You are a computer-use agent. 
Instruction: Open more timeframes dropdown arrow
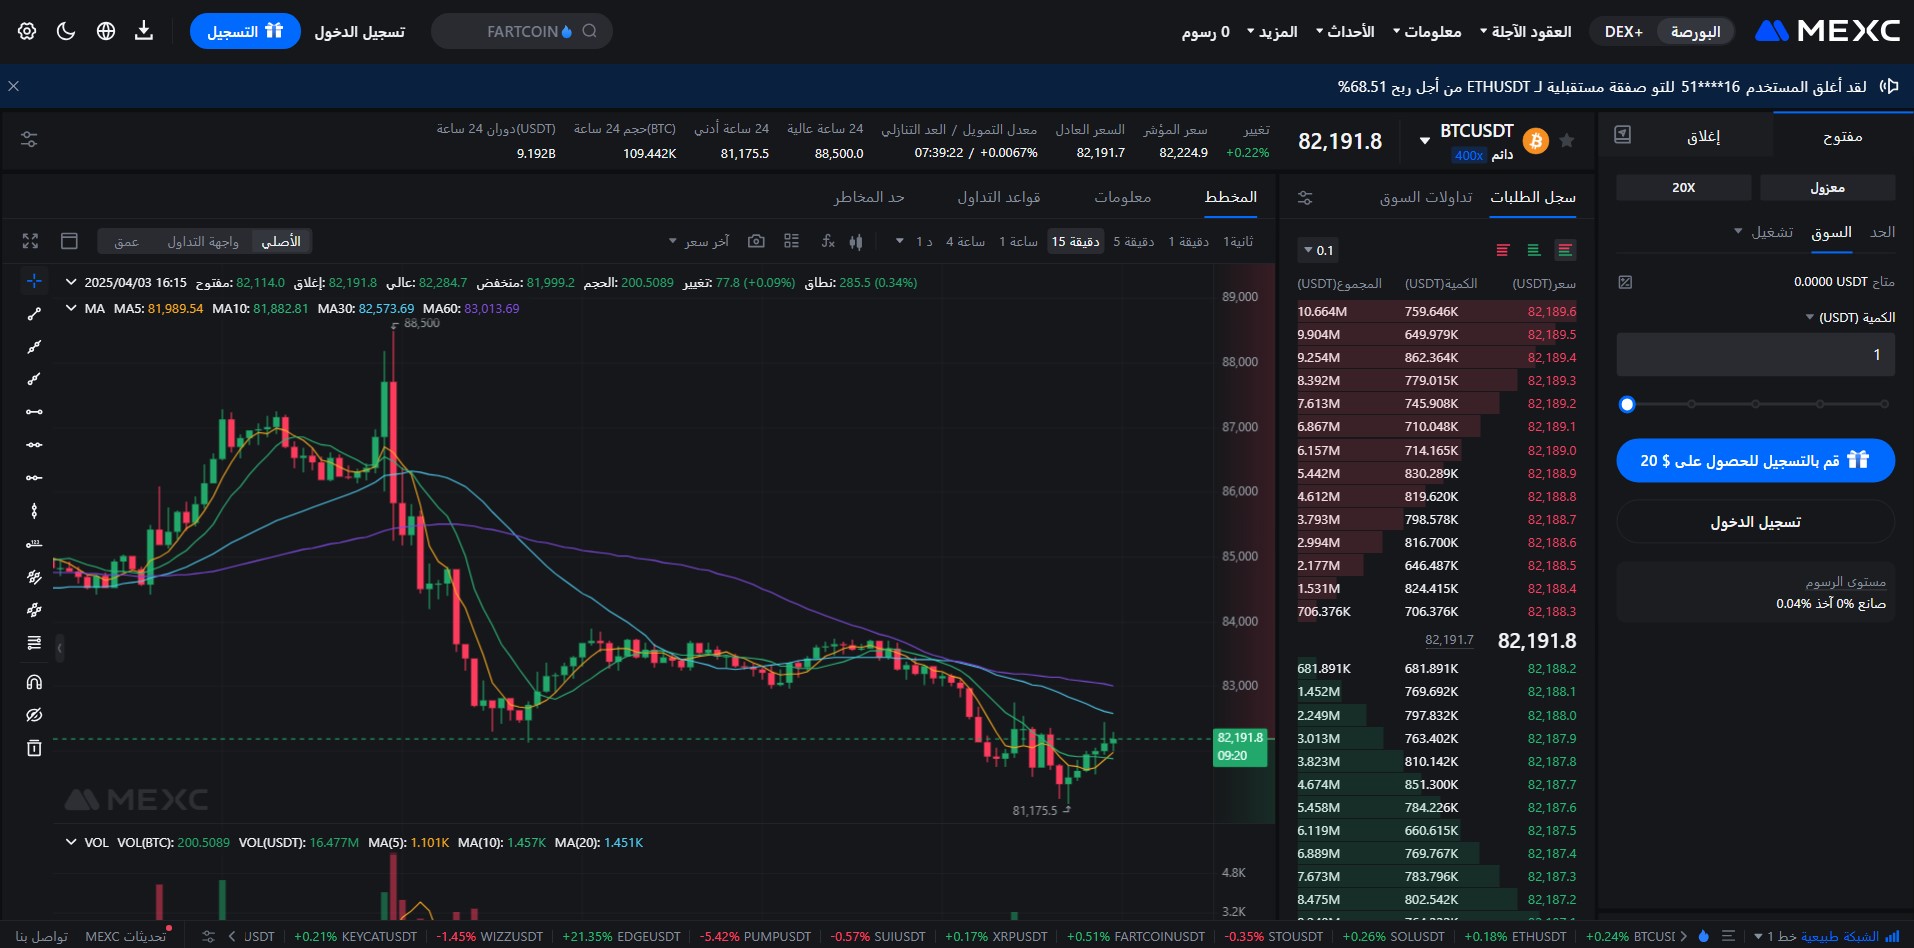[899, 241]
